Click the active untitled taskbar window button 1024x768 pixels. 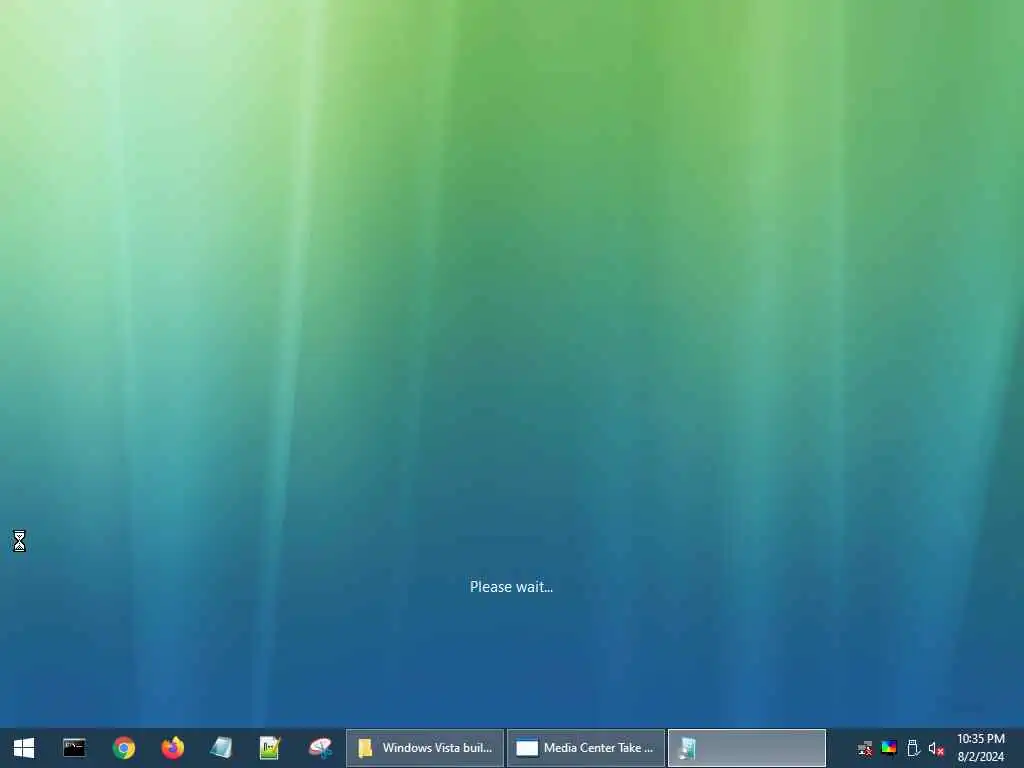(747, 748)
